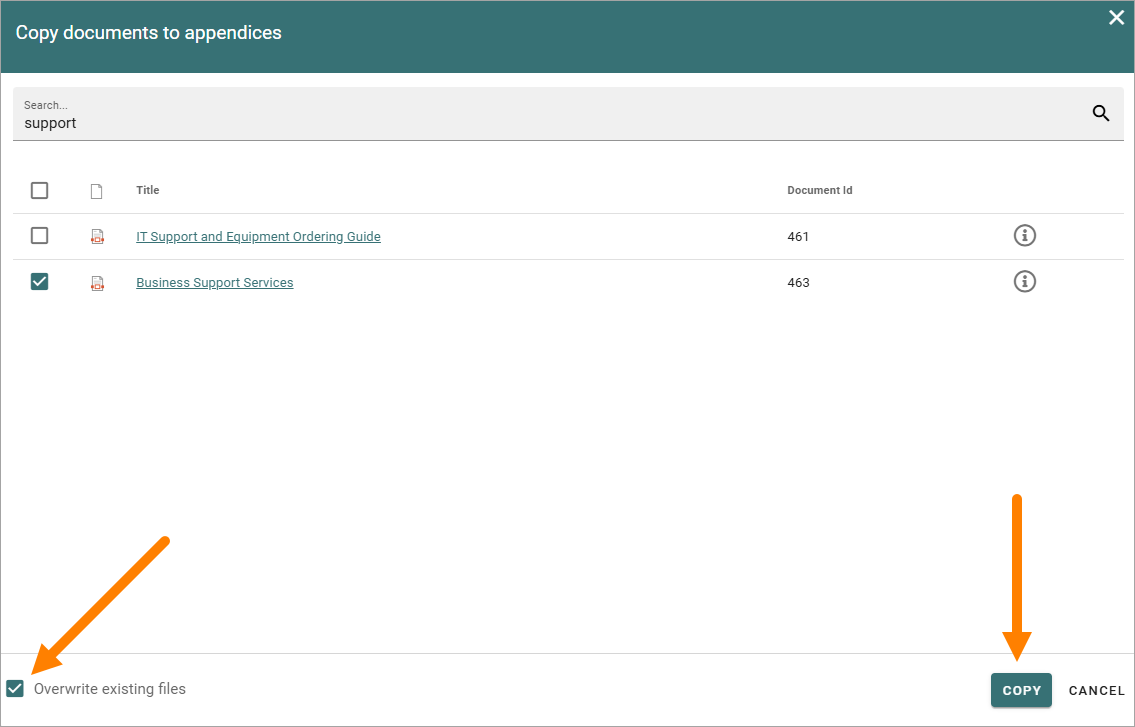The width and height of the screenshot is (1135, 727).
Task: Click the CANCEL button
Action: pyautogui.click(x=1097, y=690)
